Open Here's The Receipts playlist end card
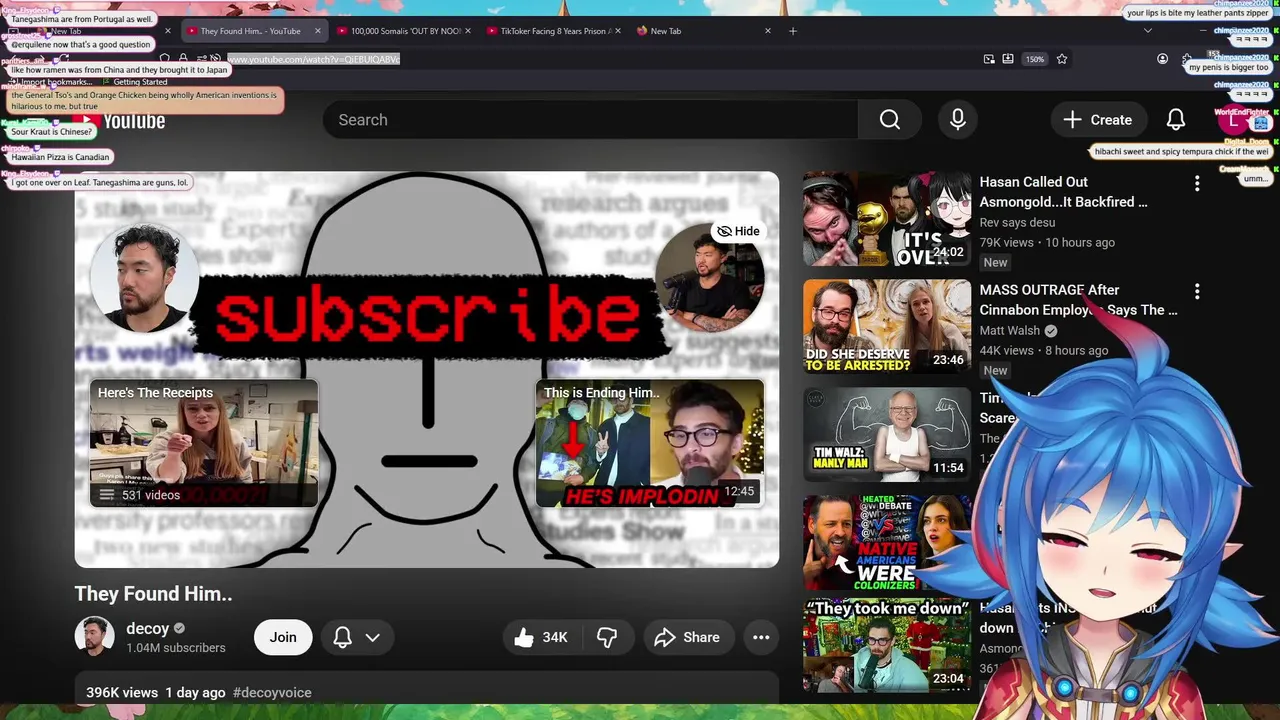This screenshot has height=720, width=1280. click(x=204, y=443)
